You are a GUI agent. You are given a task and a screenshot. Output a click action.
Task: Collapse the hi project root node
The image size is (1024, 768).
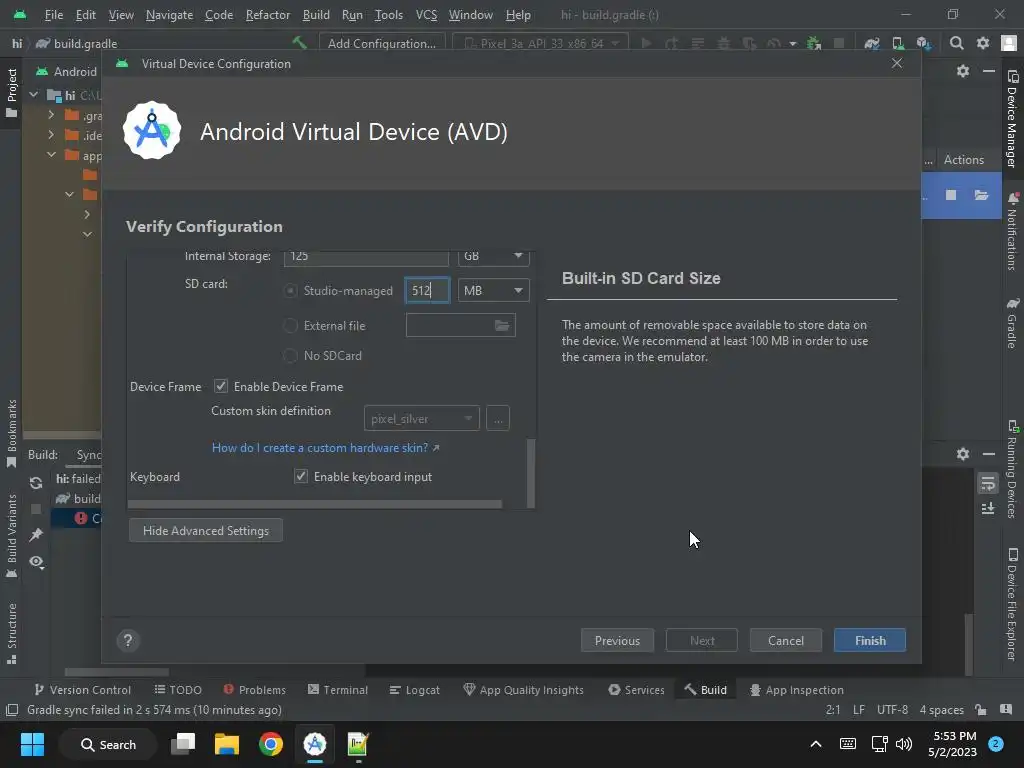pos(33,95)
